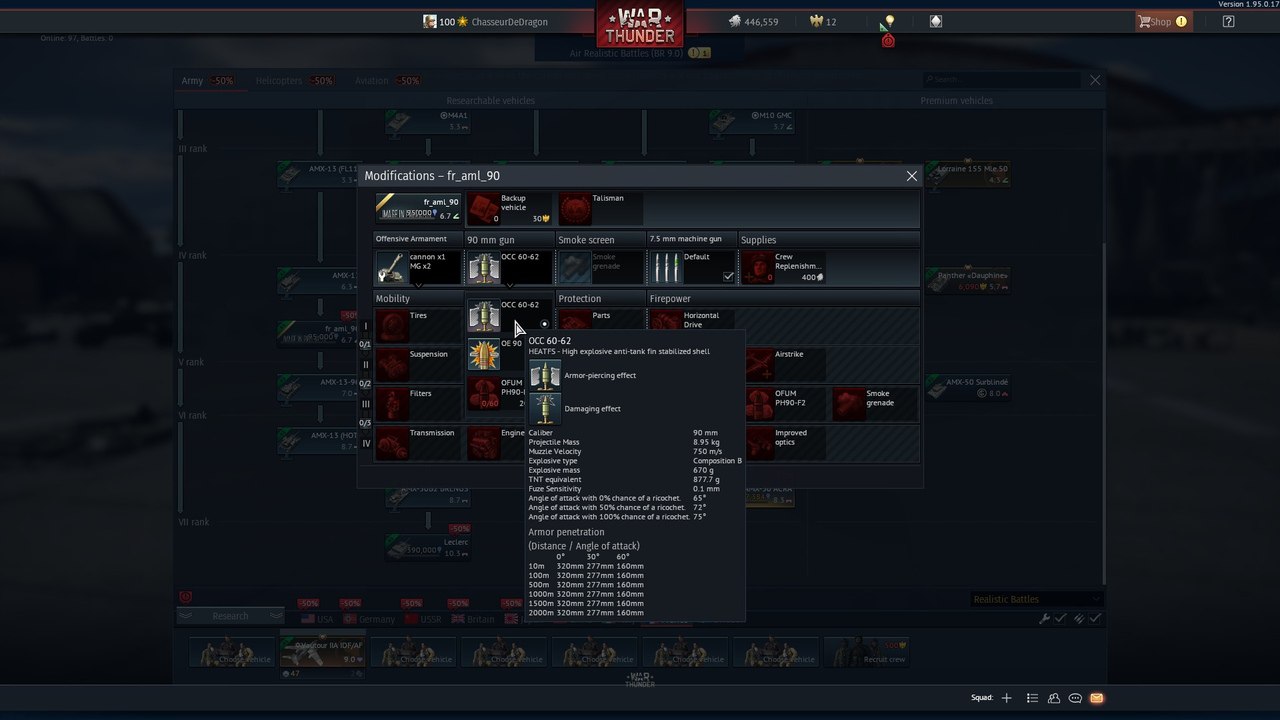
Task: Click the vehicle search field
Action: [x=1002, y=79]
